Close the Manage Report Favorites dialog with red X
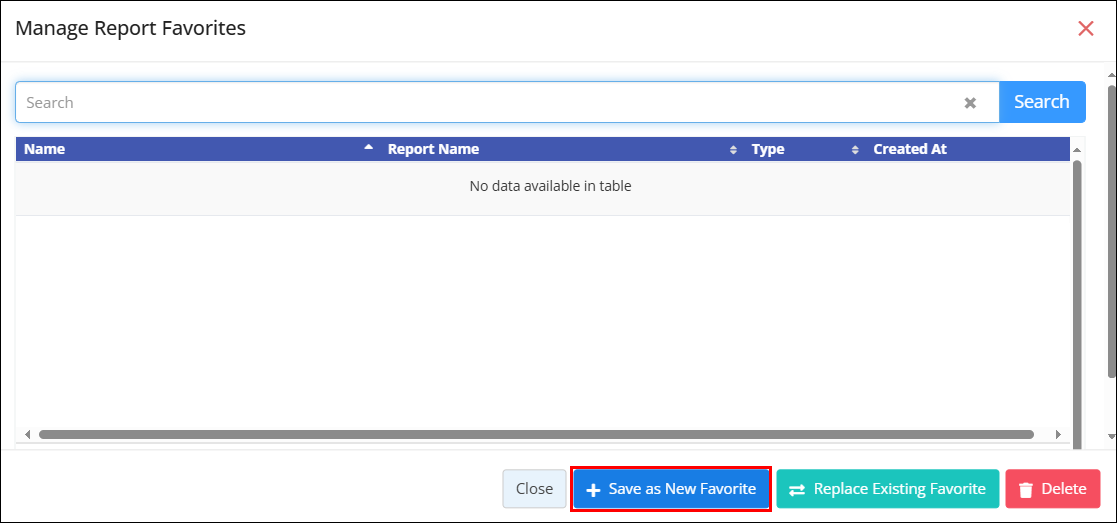The width and height of the screenshot is (1117, 523). coord(1086,29)
